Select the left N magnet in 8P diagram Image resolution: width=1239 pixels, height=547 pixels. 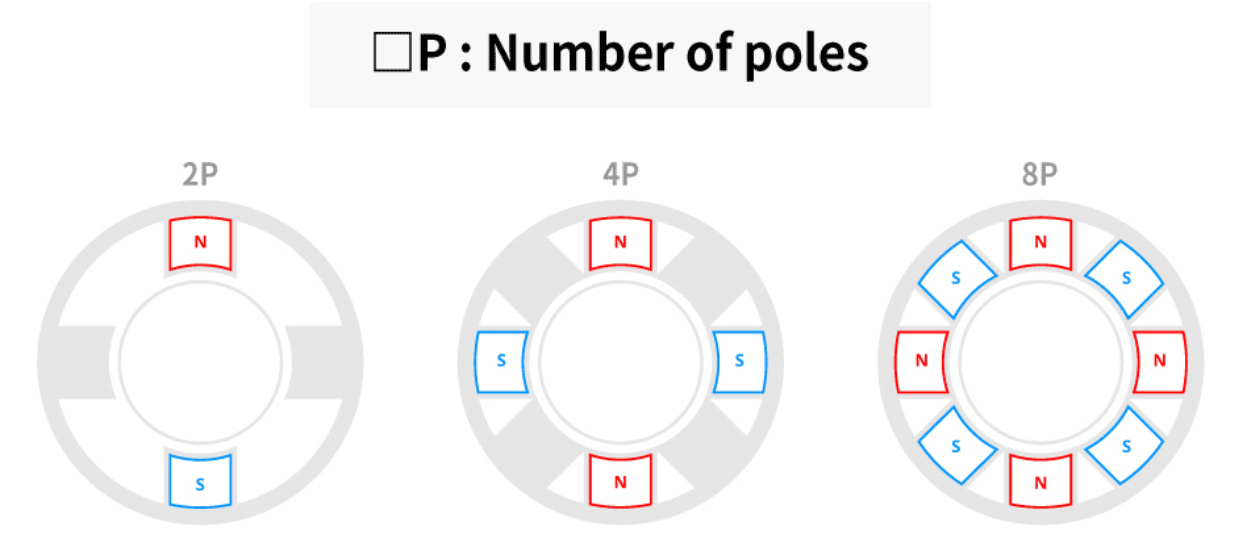920,361
